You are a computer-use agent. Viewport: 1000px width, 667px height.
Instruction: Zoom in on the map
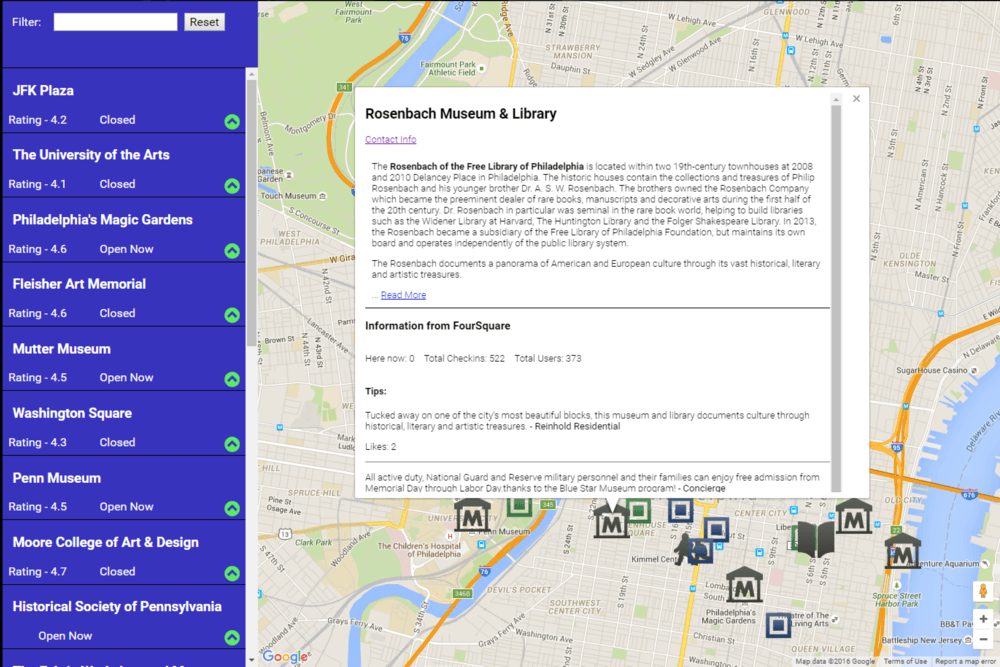click(x=983, y=619)
